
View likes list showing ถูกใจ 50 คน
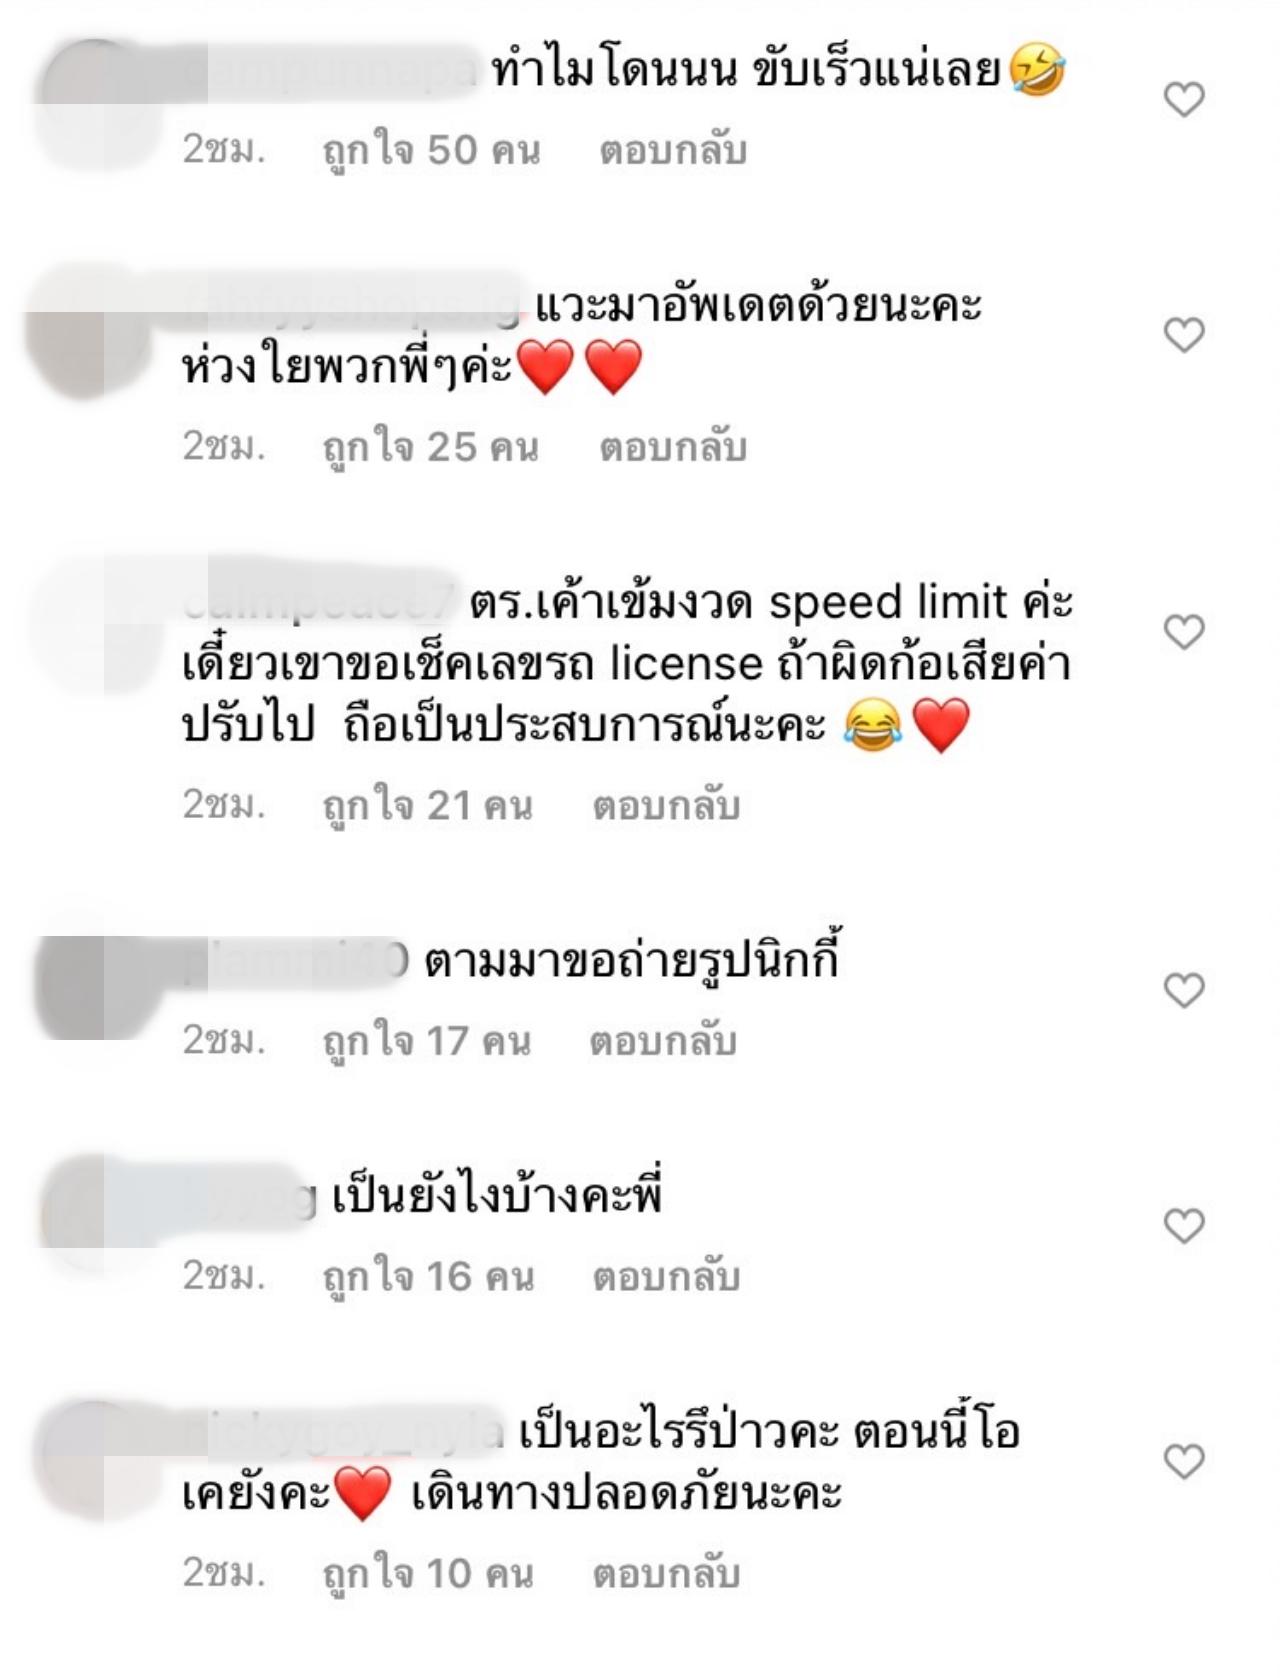point(431,151)
